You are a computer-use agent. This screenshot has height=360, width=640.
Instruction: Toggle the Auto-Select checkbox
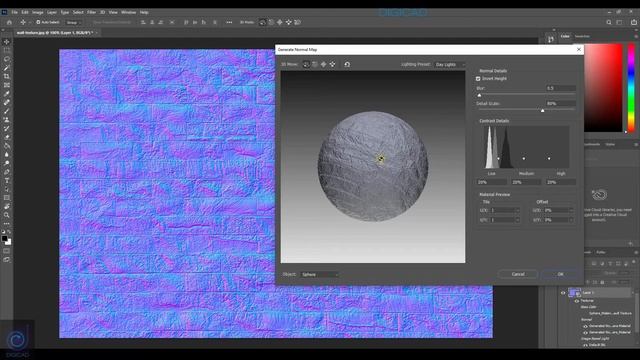click(38, 22)
